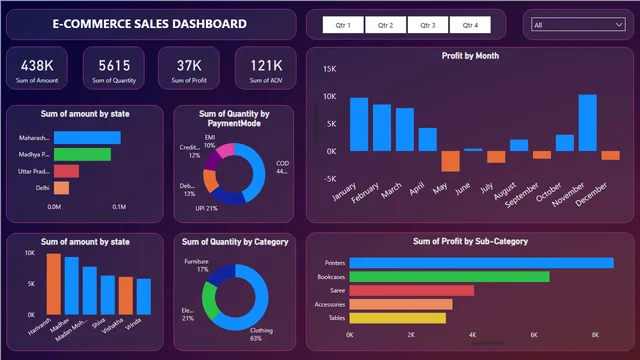Select the Qtr 3 slicer button
This screenshot has width=640, height=360.
click(428, 25)
